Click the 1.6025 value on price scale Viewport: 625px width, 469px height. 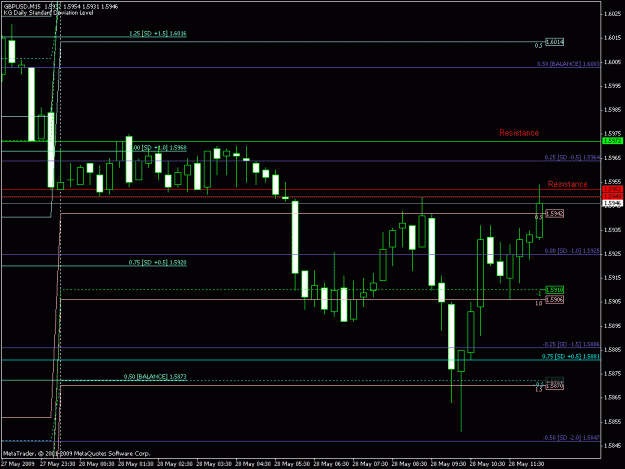coord(612,14)
